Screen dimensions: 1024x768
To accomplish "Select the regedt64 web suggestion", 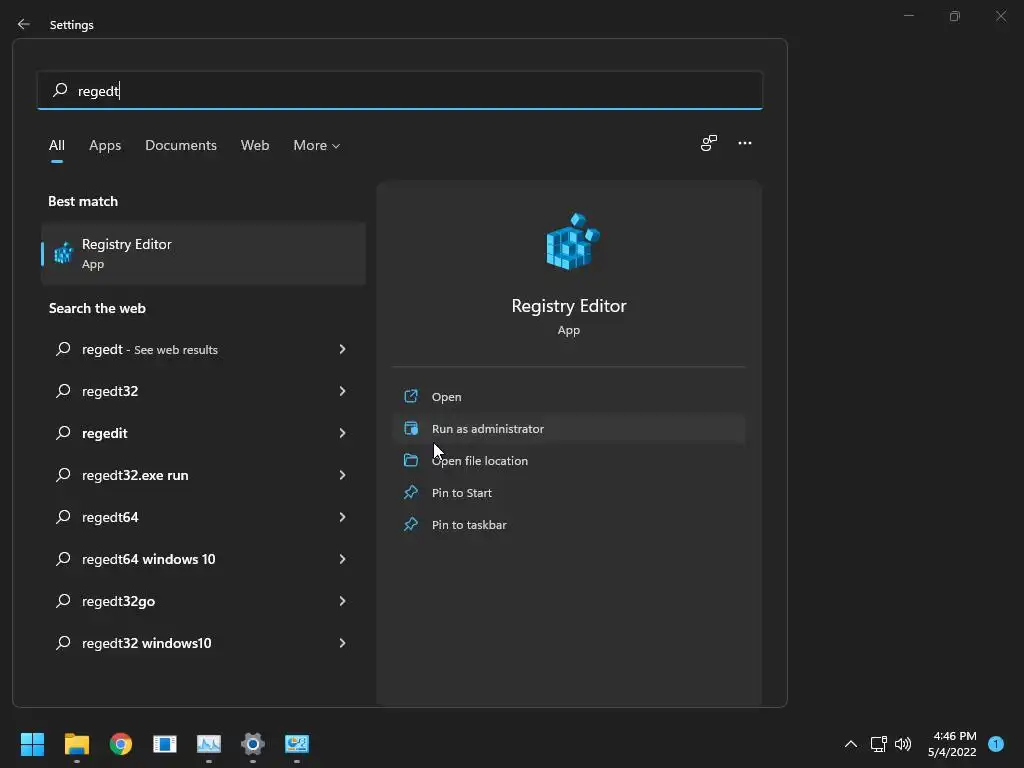I will tap(203, 517).
